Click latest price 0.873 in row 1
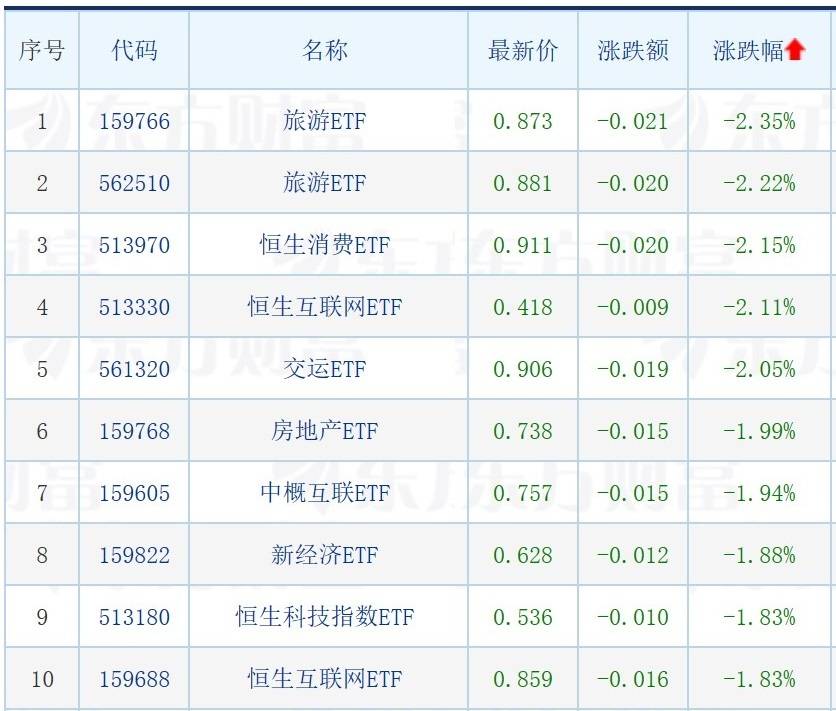This screenshot has width=836, height=711. click(x=522, y=122)
